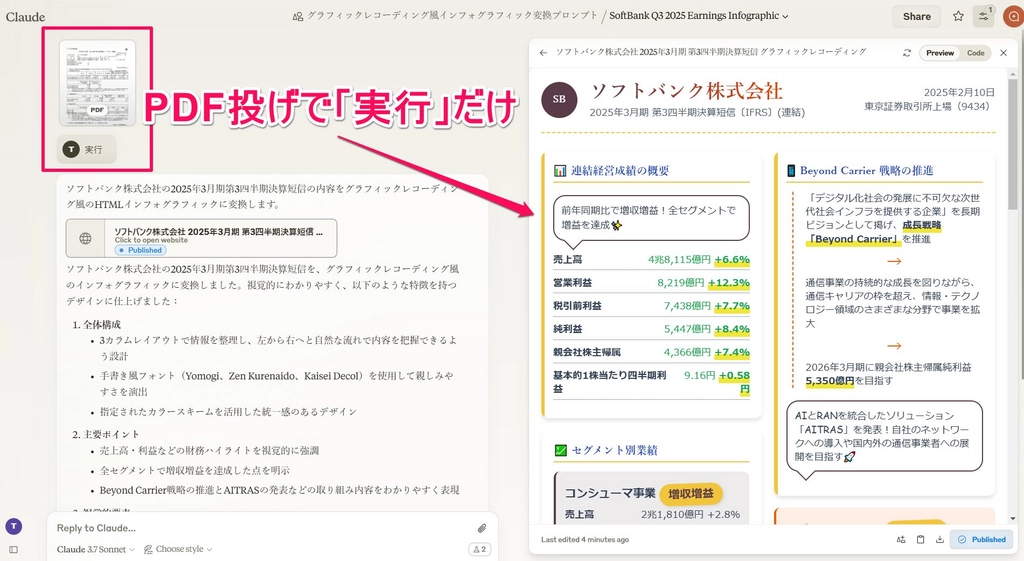The height and width of the screenshot is (561, 1024).
Task: Click the Last edited 4 minutes ago text
Action: [x=584, y=539]
